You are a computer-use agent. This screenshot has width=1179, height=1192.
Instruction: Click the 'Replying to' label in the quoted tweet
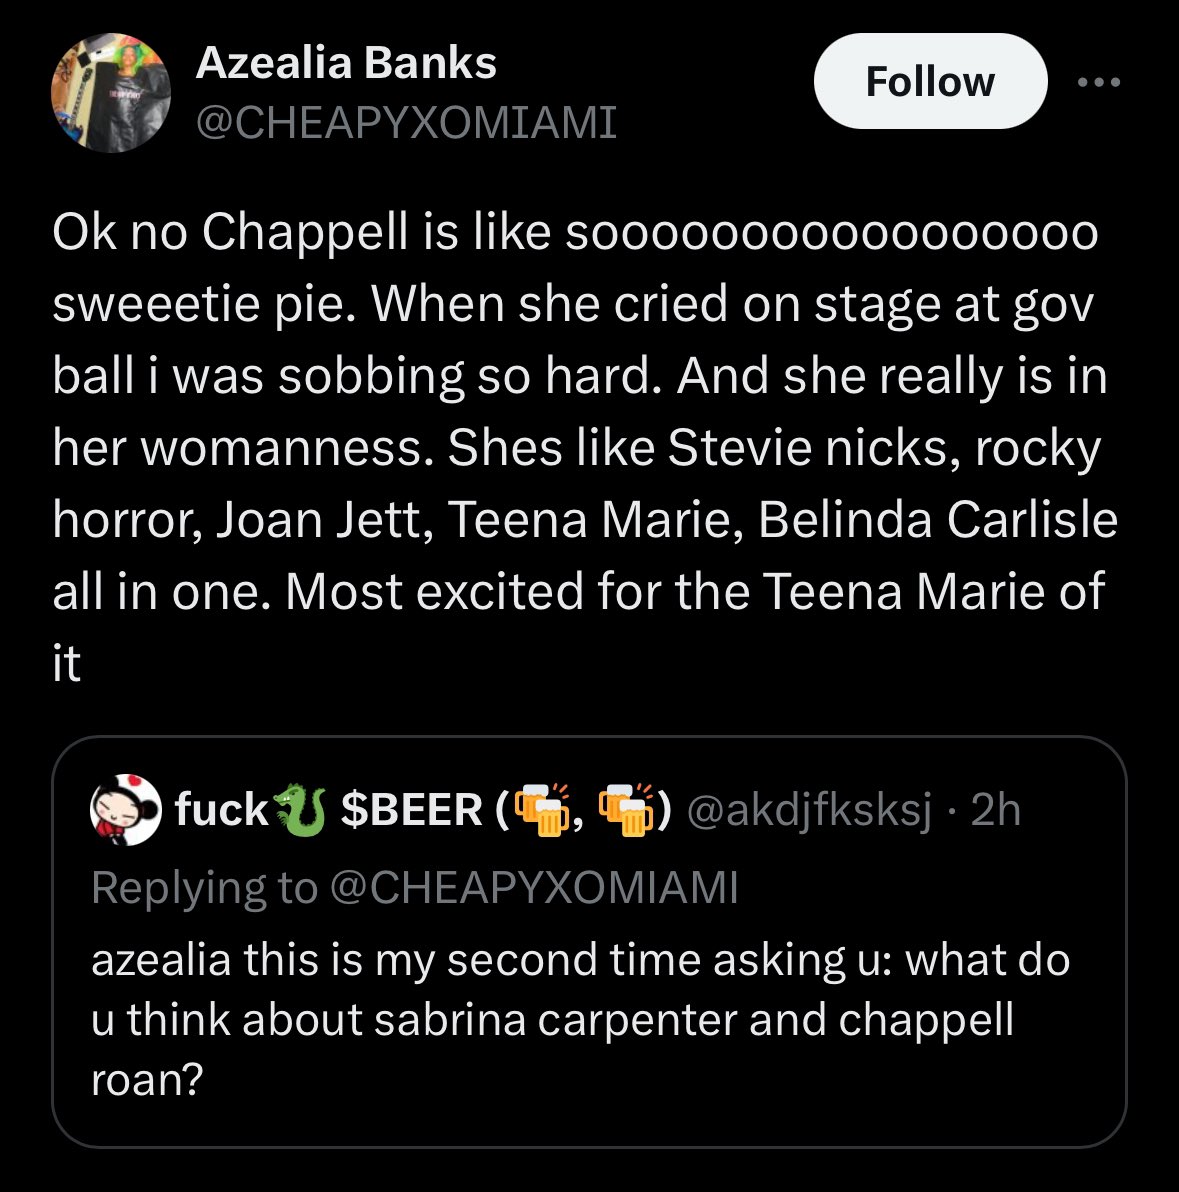coord(204,887)
